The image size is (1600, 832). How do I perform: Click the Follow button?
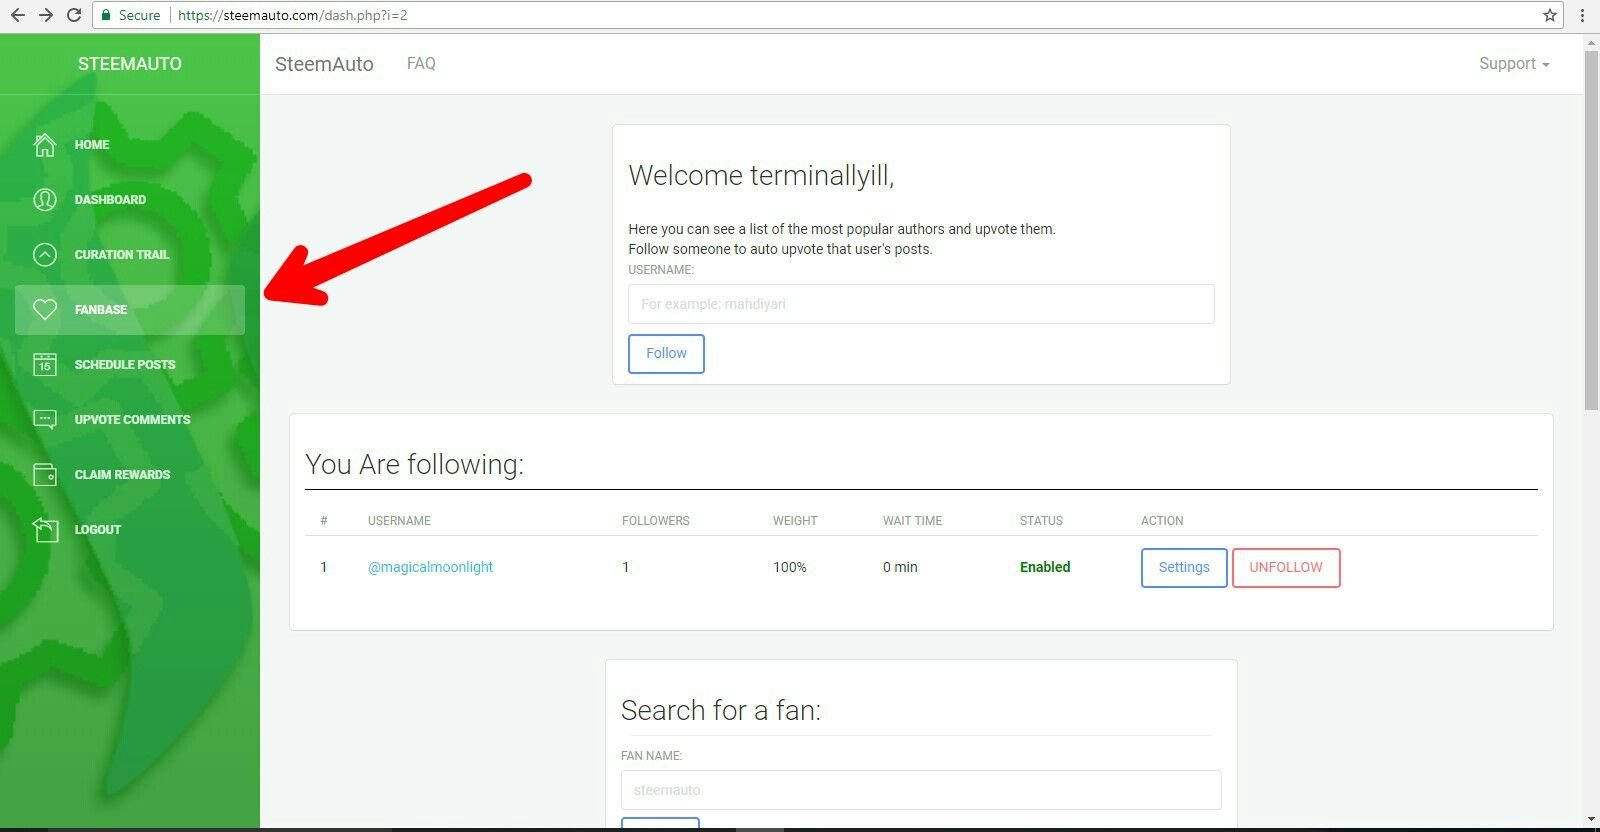click(x=666, y=354)
